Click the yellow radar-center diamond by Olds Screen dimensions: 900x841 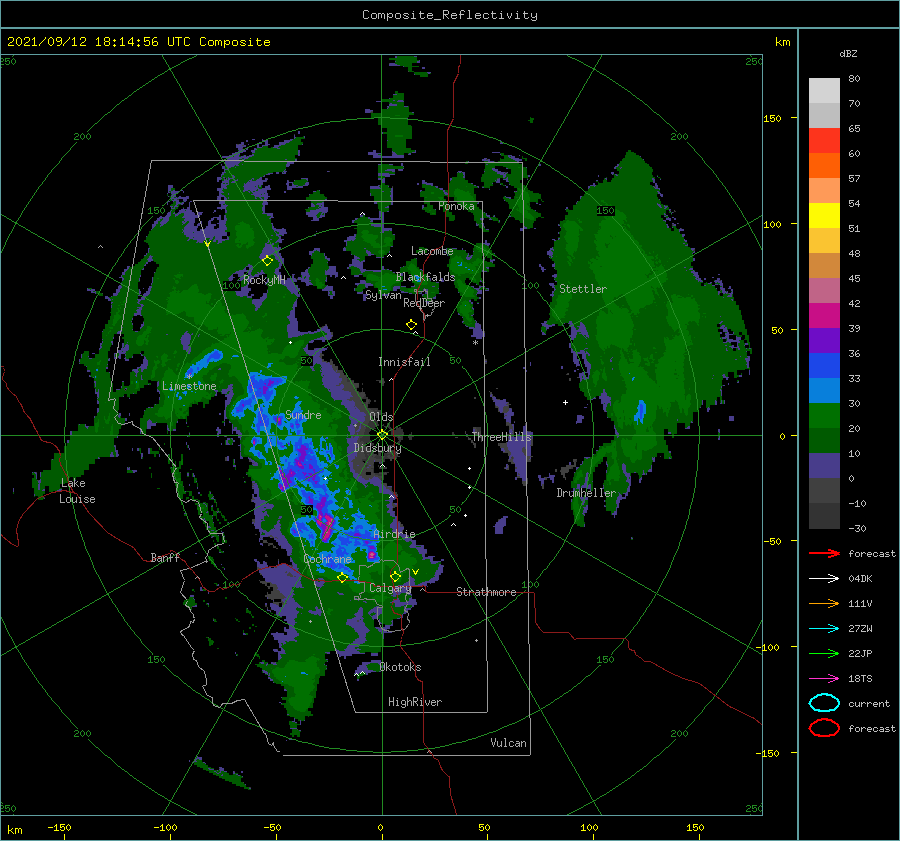coord(382,435)
